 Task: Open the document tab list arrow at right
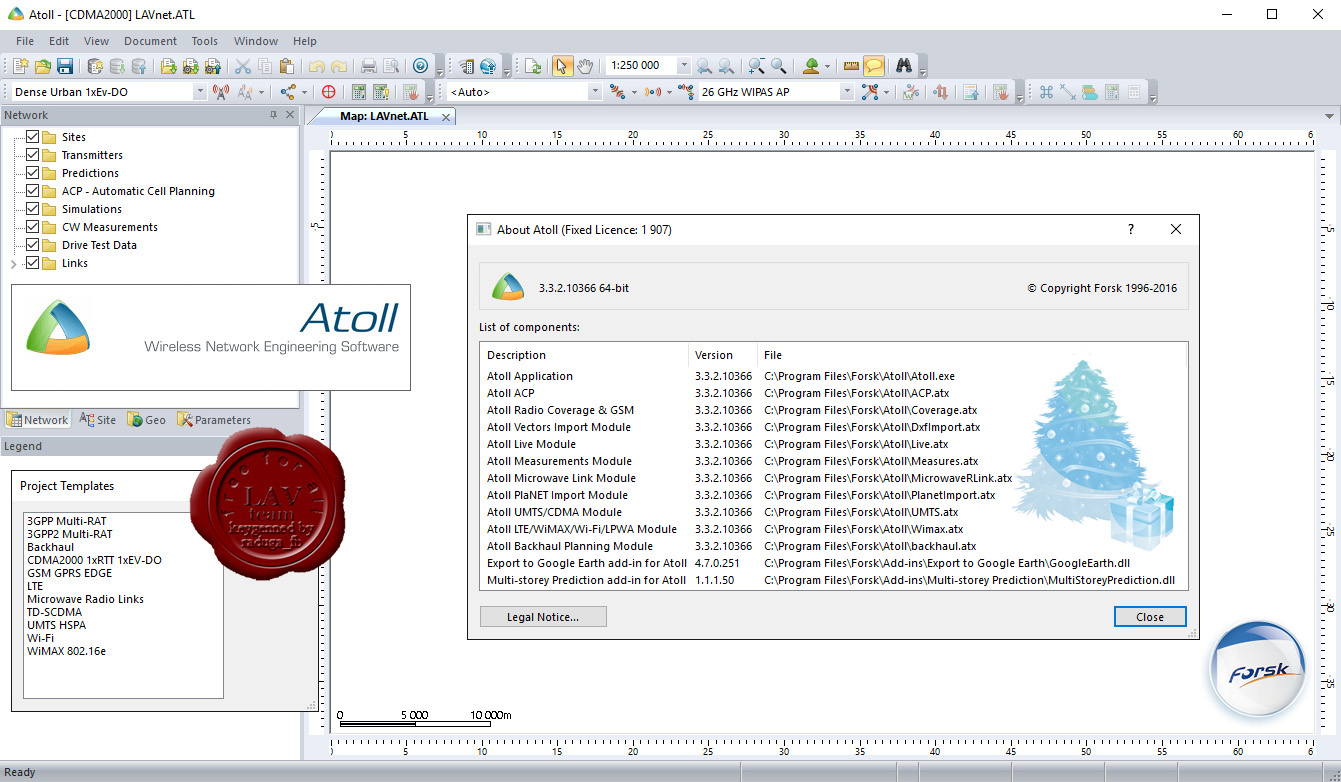click(1329, 116)
